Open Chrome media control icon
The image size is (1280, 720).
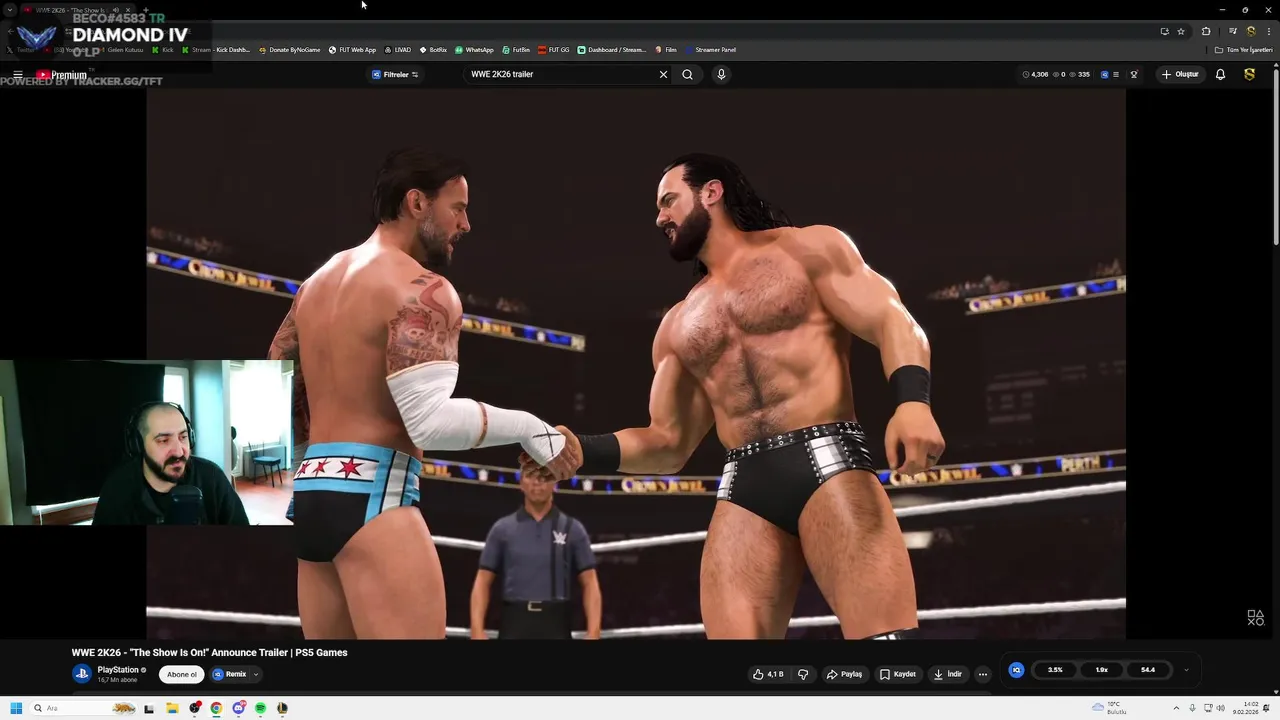(x=1233, y=31)
